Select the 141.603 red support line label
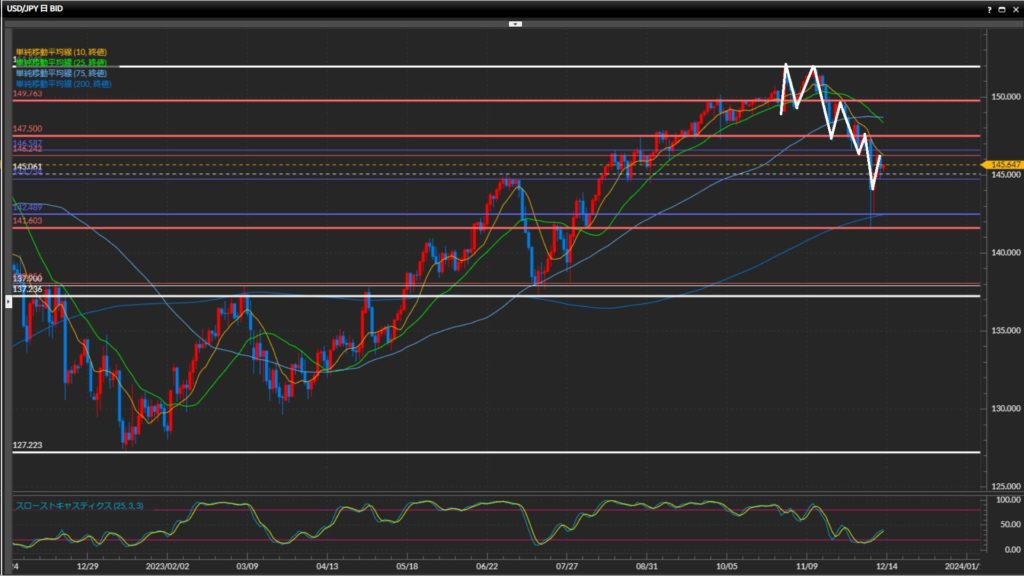The width and height of the screenshot is (1024, 576). (x=27, y=220)
